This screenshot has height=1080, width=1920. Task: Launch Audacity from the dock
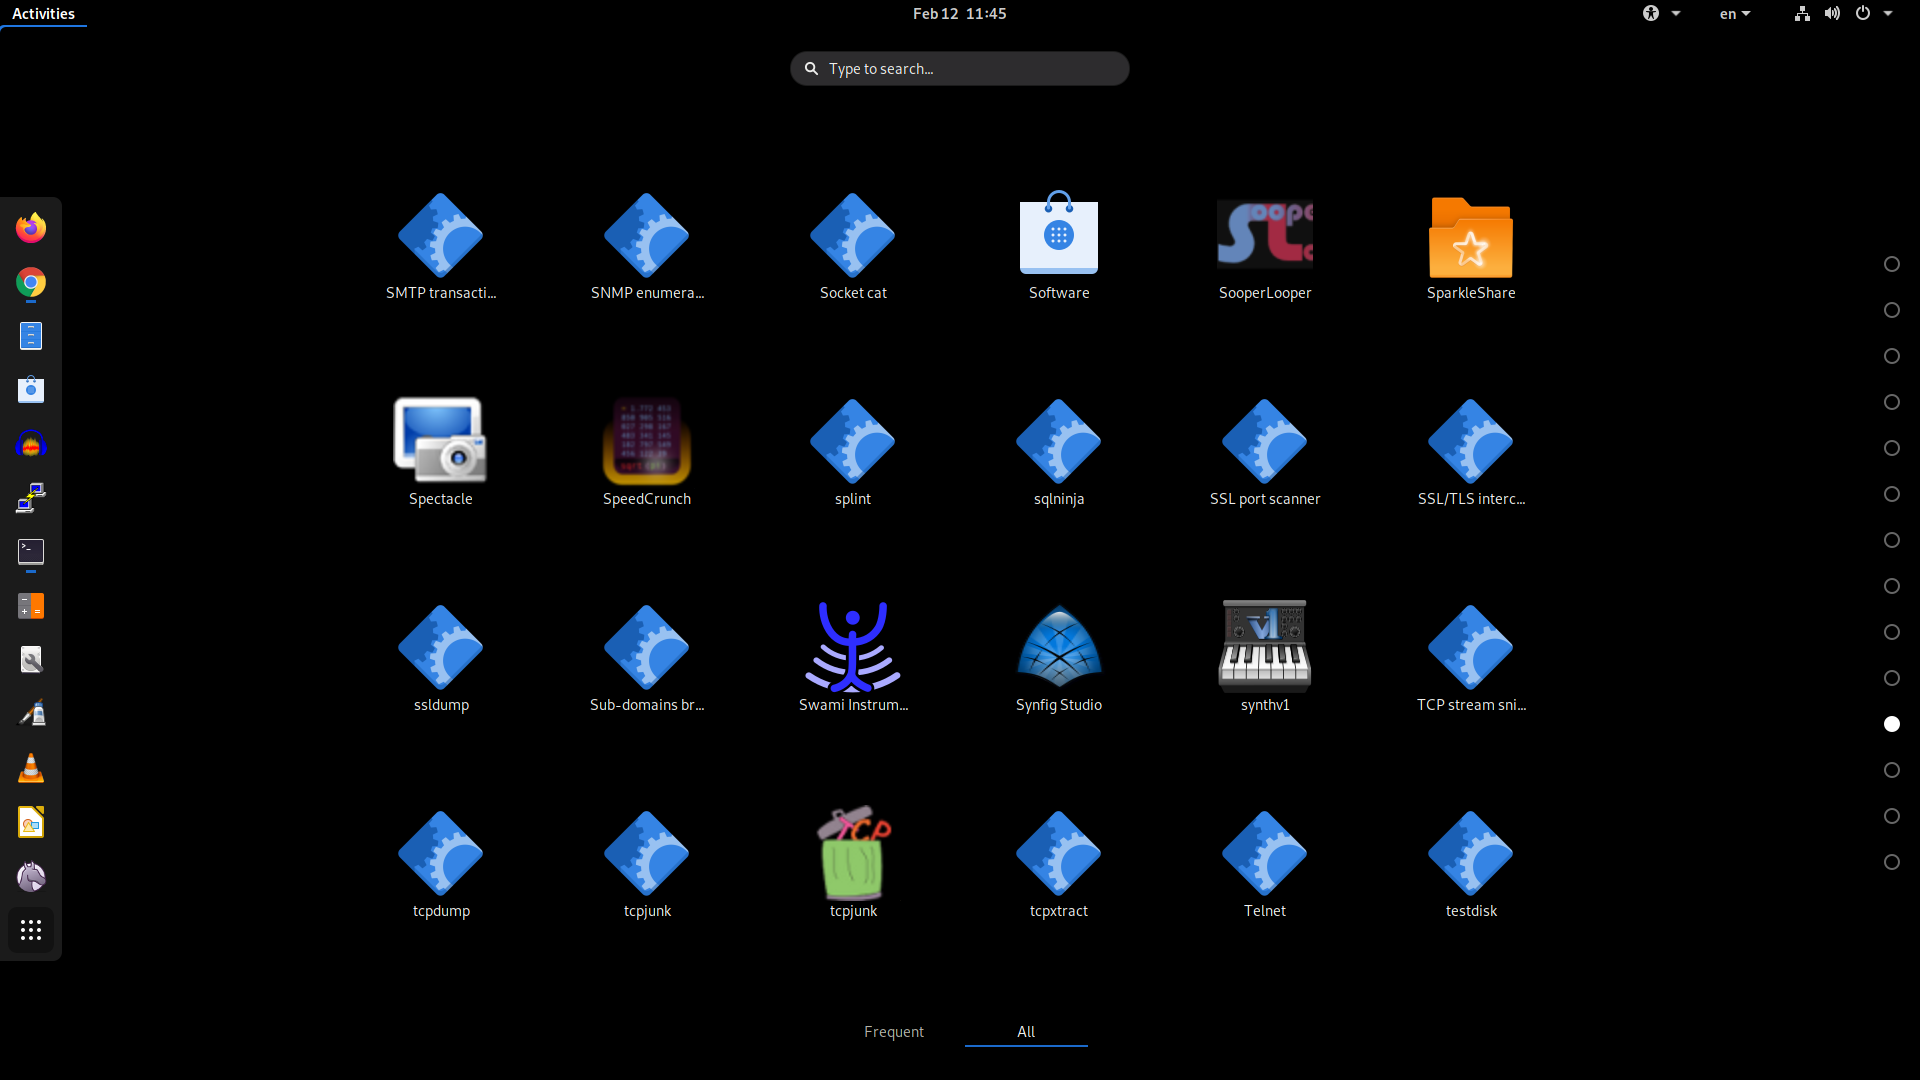click(31, 444)
